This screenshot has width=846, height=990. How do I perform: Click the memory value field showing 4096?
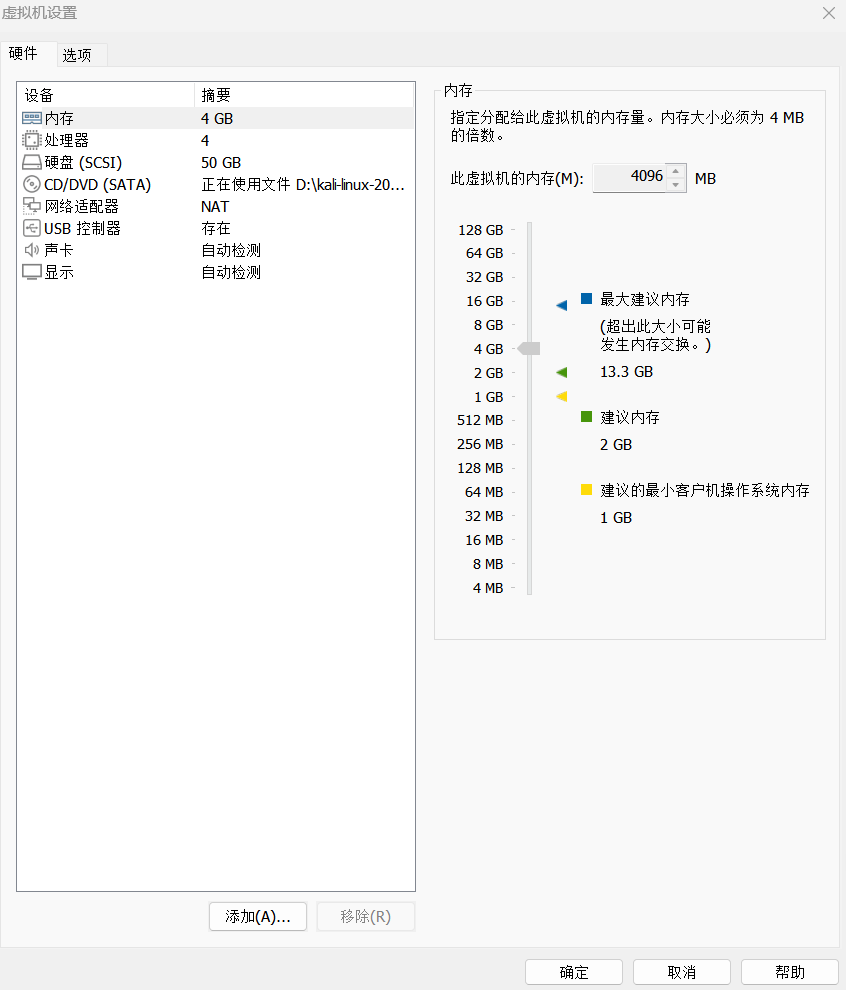pos(629,177)
